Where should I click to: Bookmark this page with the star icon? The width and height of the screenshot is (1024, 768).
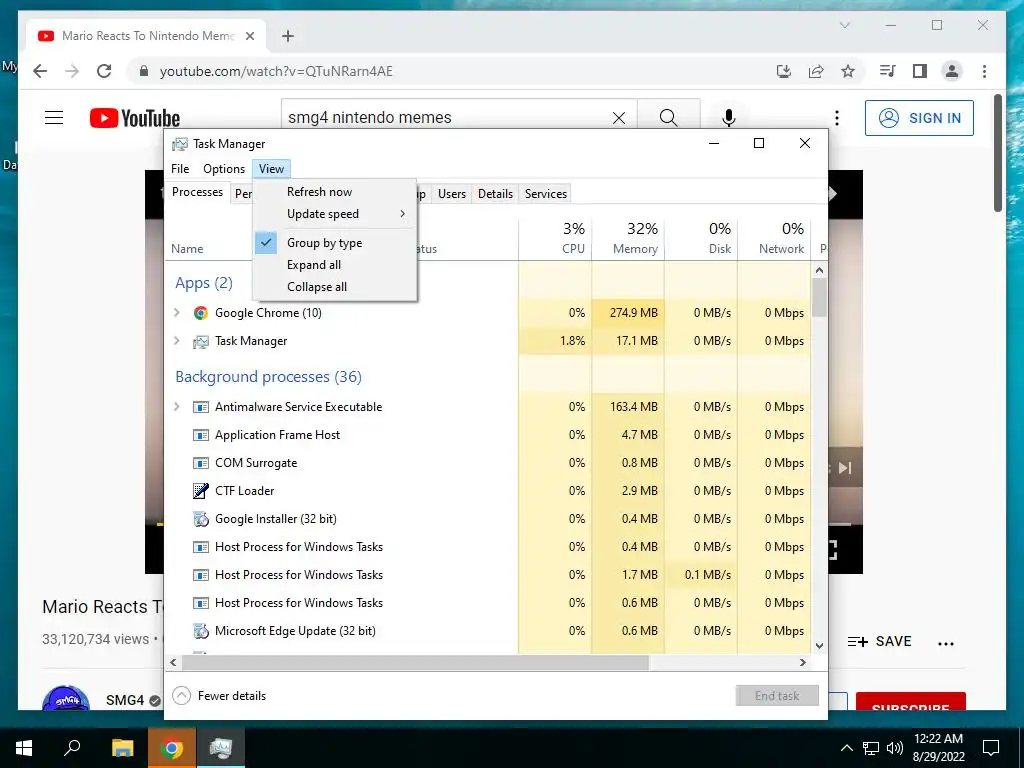(x=848, y=71)
